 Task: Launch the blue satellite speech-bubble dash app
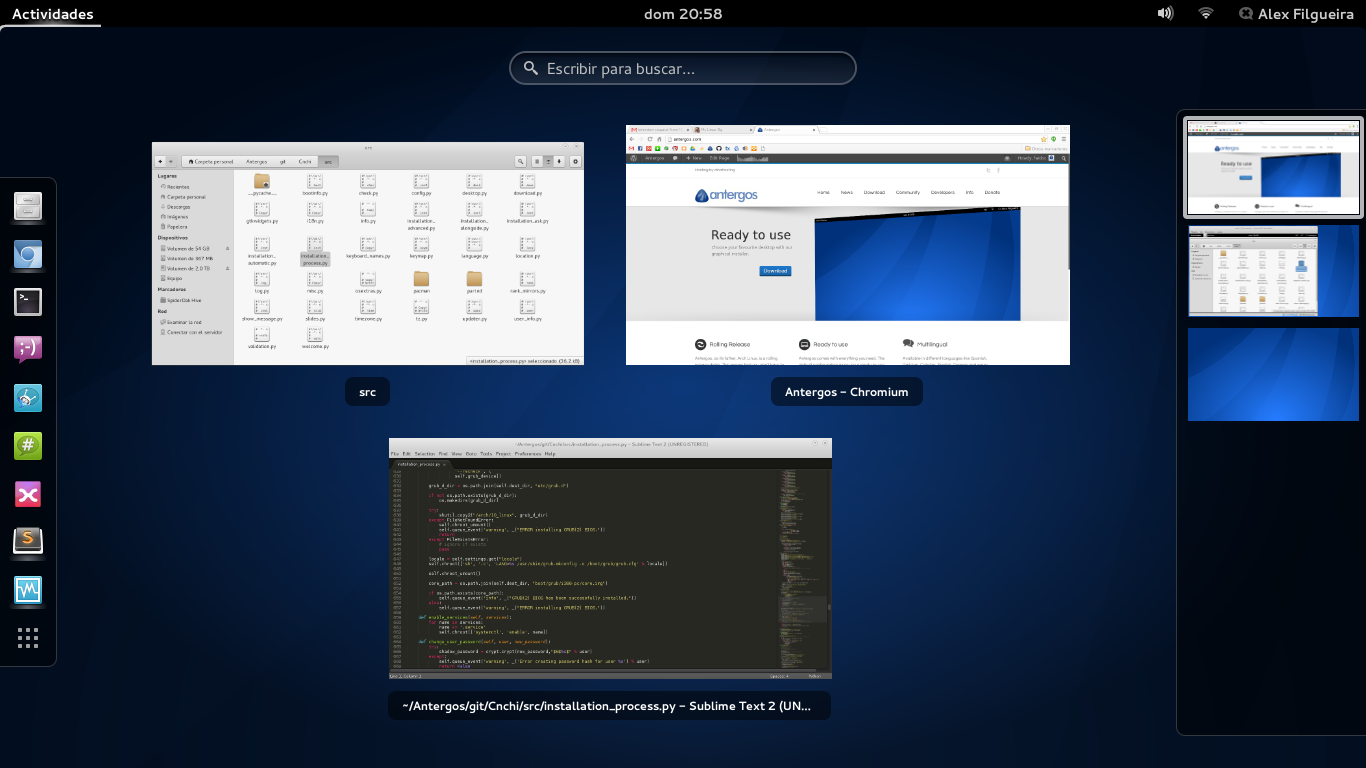click(28, 398)
